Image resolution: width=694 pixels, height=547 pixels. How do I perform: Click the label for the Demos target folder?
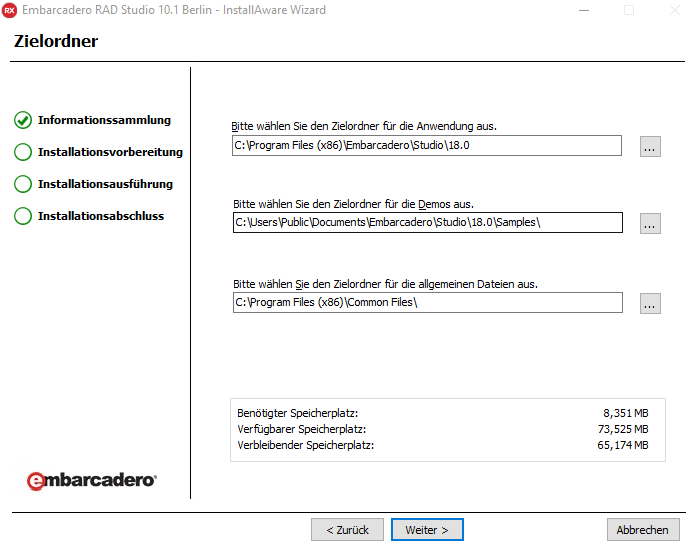[x=353, y=204]
